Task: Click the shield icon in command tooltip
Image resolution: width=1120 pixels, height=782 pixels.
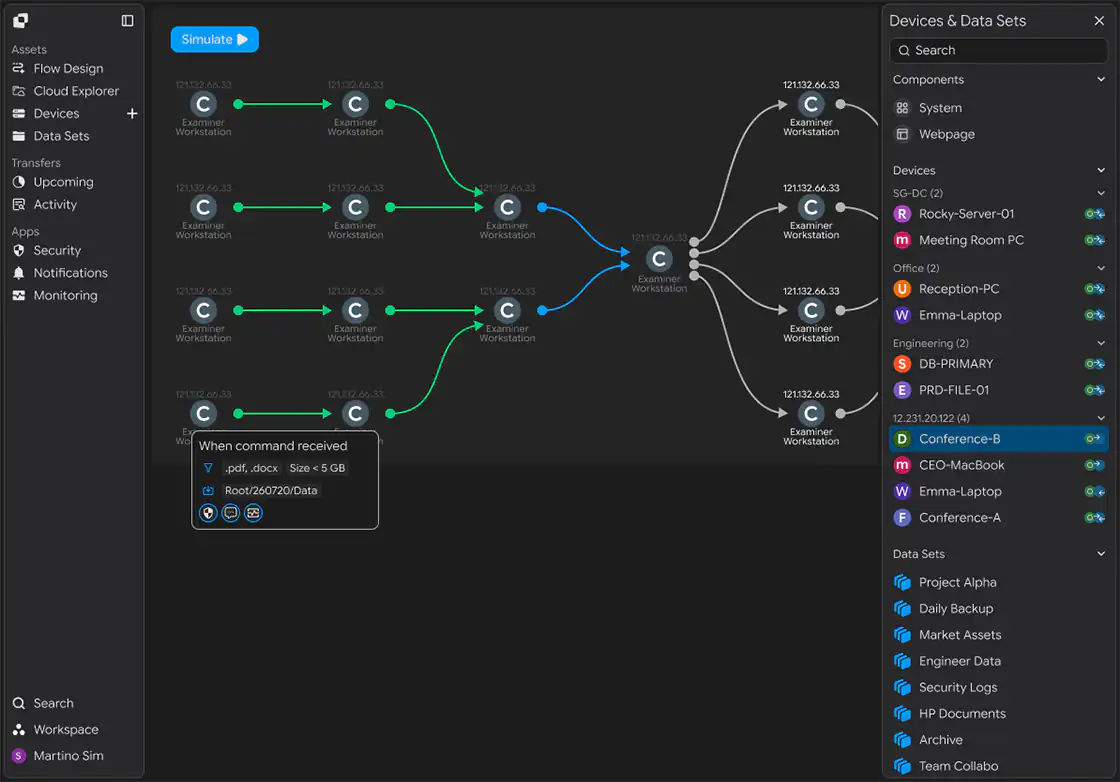Action: tap(208, 513)
